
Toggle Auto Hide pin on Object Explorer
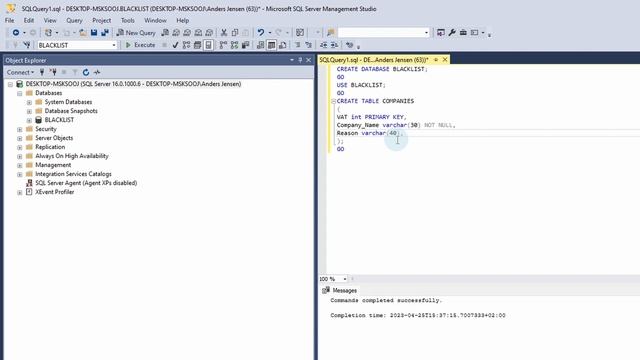[300, 60]
